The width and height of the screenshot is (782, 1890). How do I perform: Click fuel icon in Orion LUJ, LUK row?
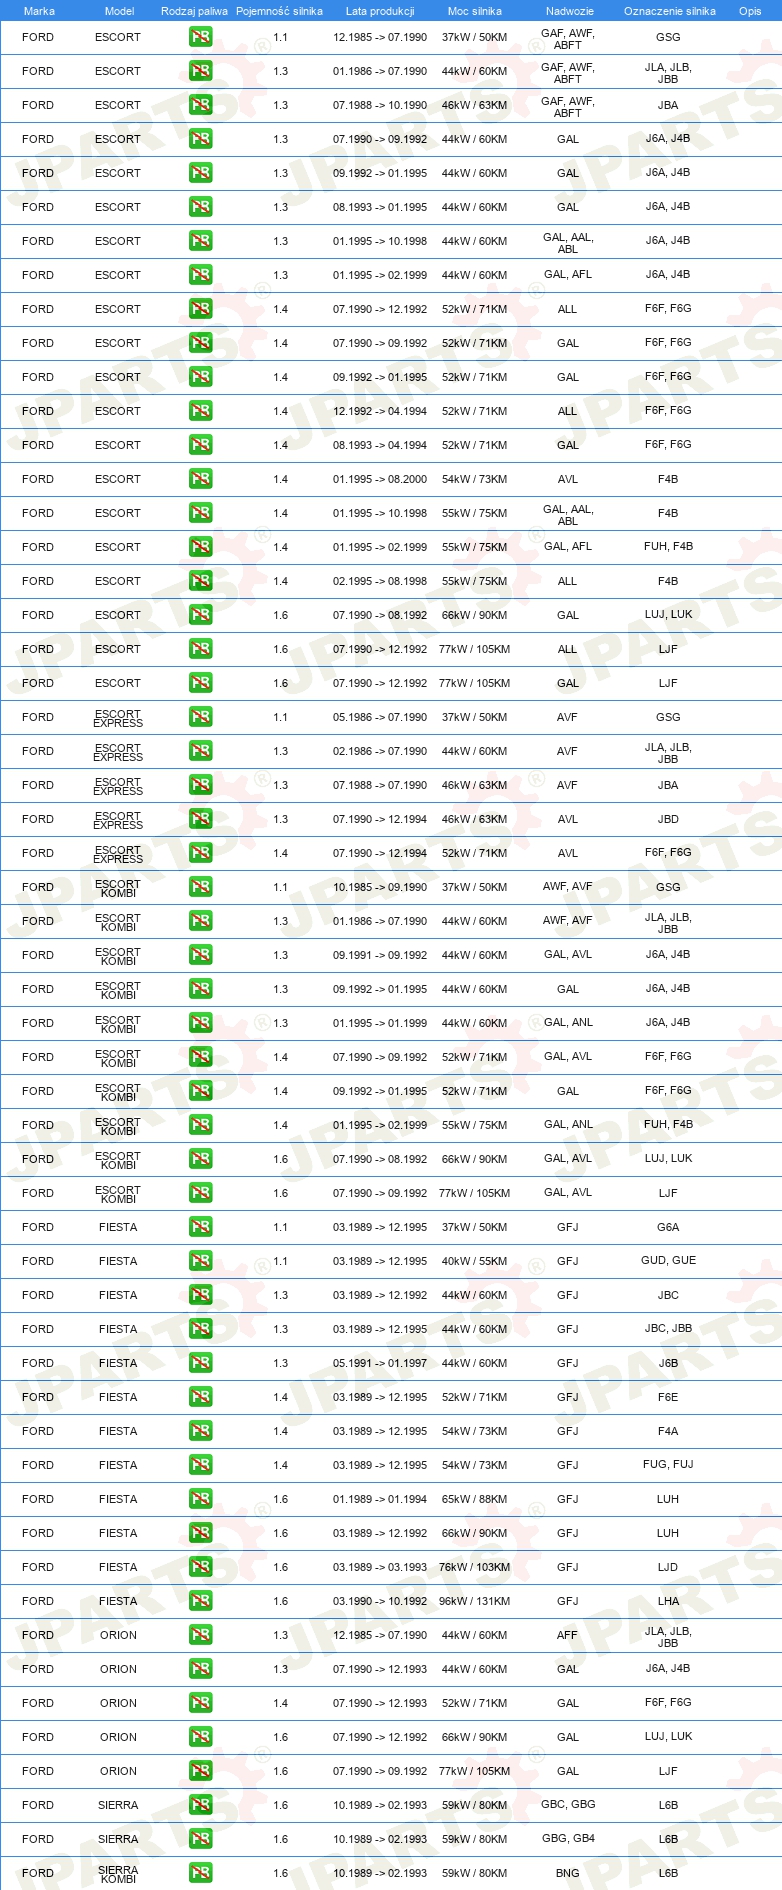[200, 1737]
